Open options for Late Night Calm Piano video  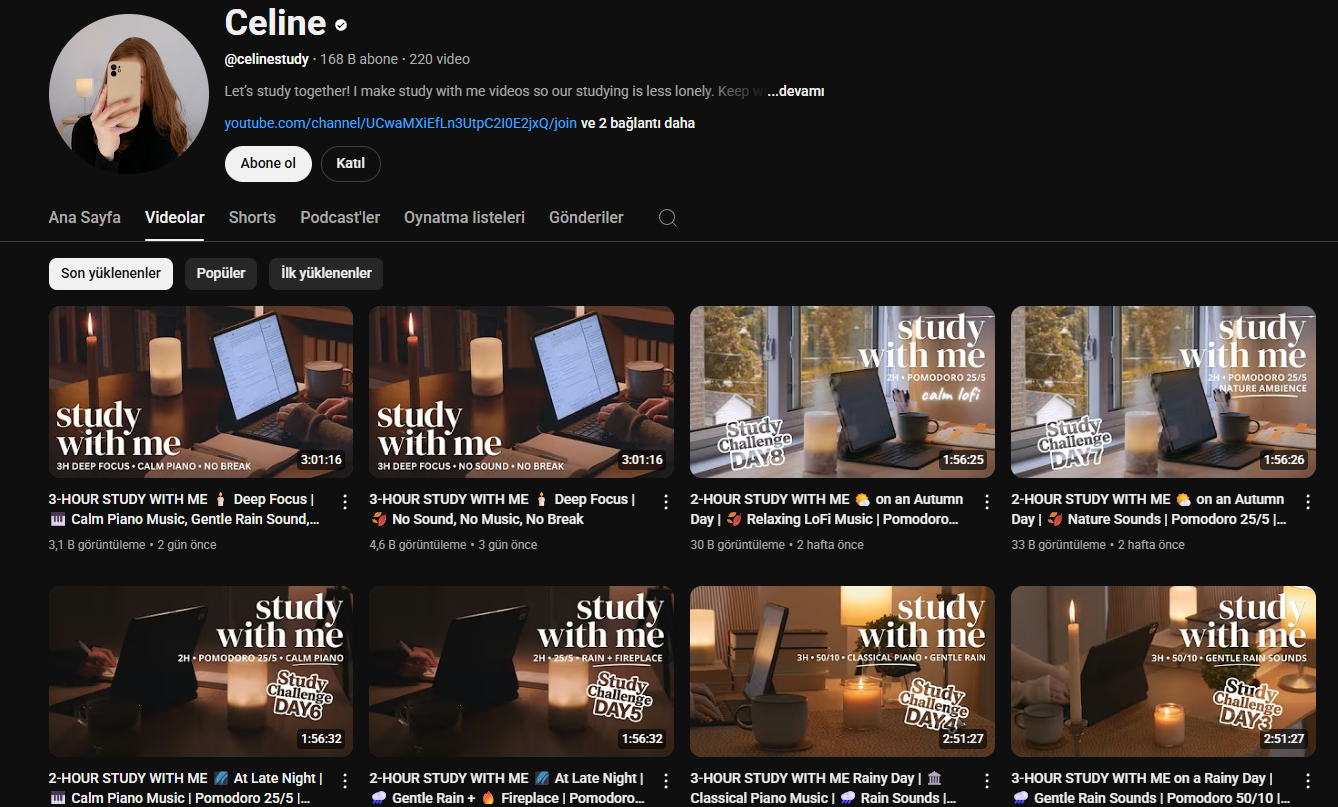(345, 780)
